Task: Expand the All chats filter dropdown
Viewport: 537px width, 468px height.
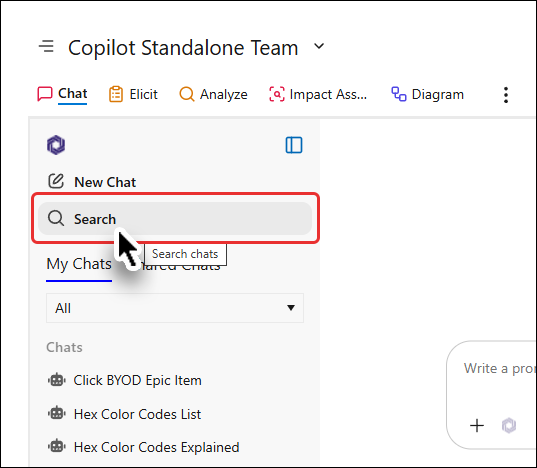Action: 175,308
